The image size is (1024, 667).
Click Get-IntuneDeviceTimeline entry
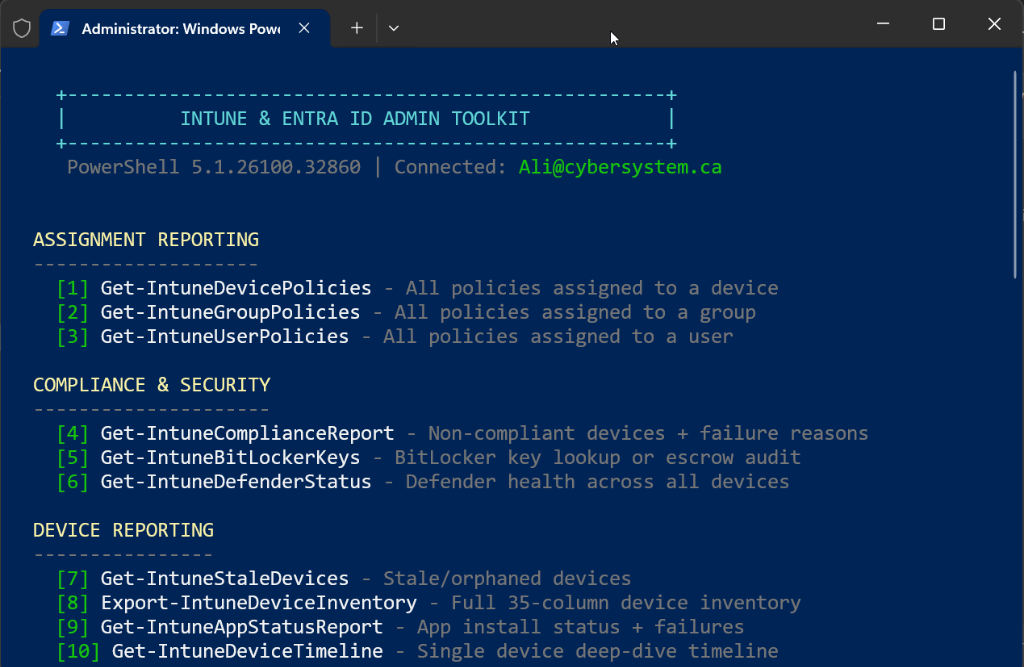tap(248, 651)
